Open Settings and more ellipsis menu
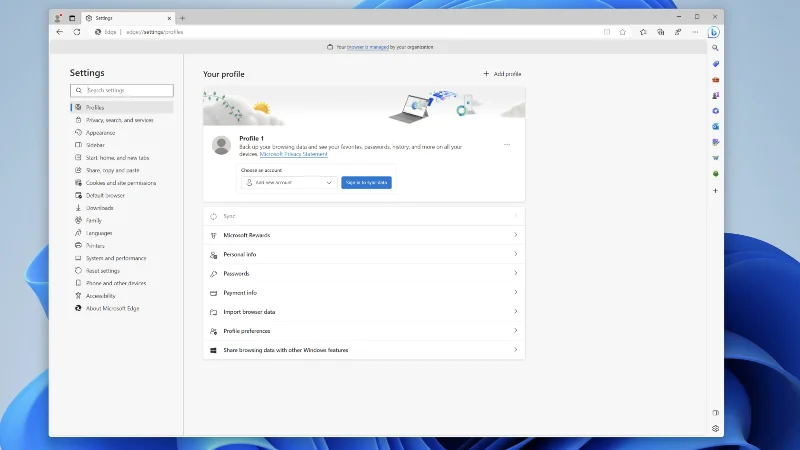Image resolution: width=800 pixels, height=450 pixels. click(695, 32)
